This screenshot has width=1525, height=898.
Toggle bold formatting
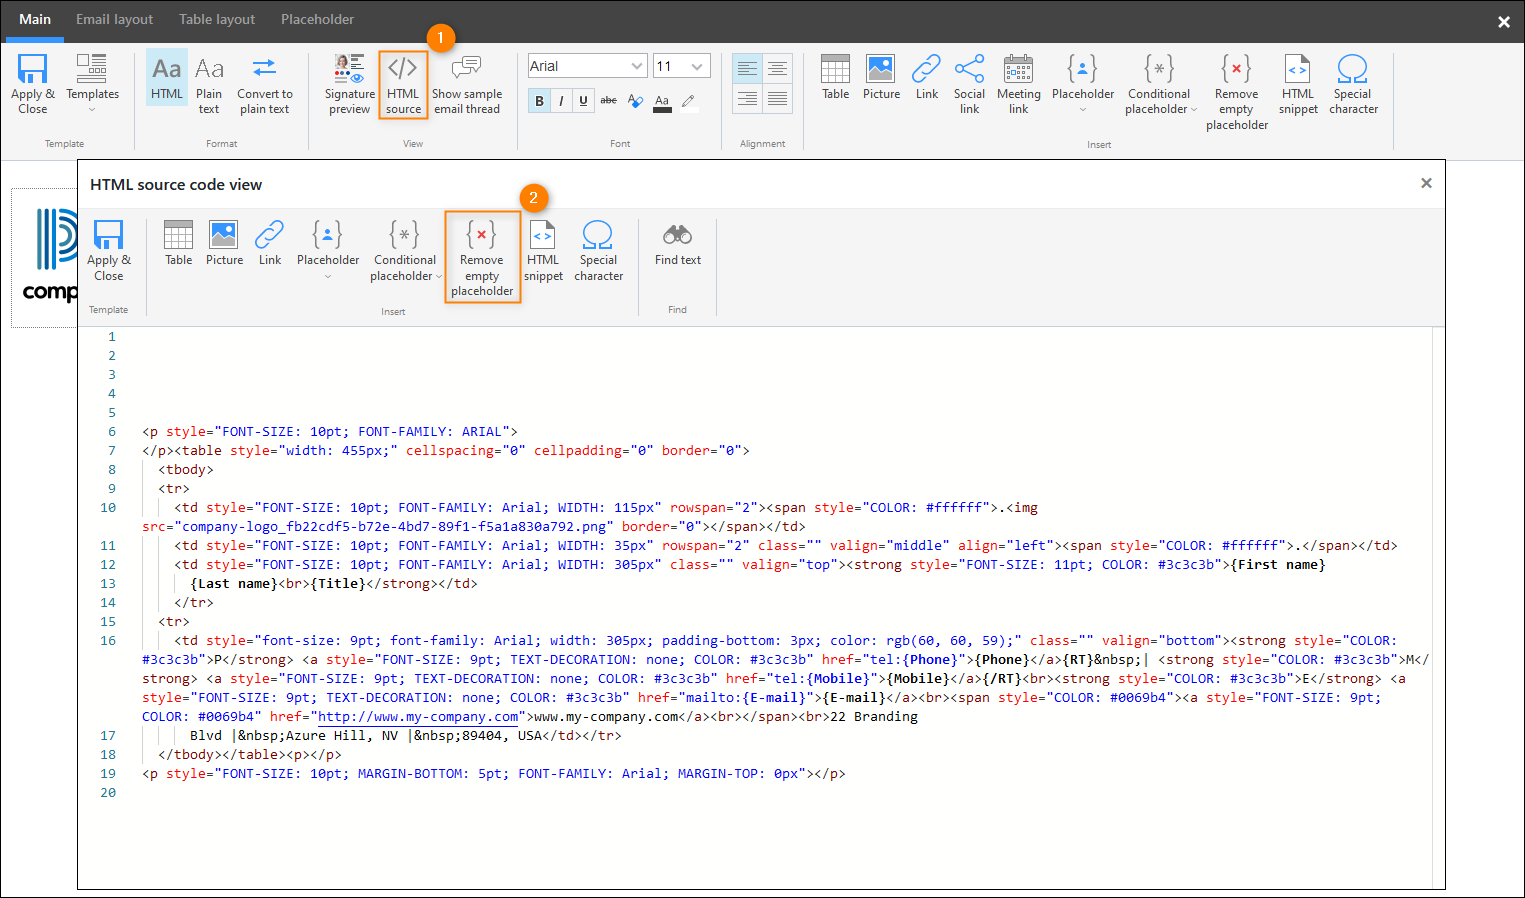(539, 101)
